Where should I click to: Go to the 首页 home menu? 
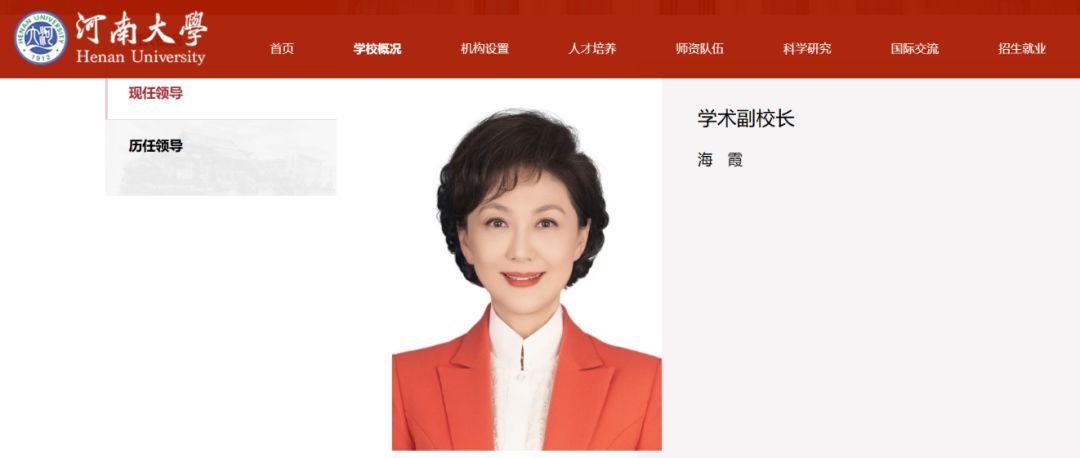coord(282,49)
